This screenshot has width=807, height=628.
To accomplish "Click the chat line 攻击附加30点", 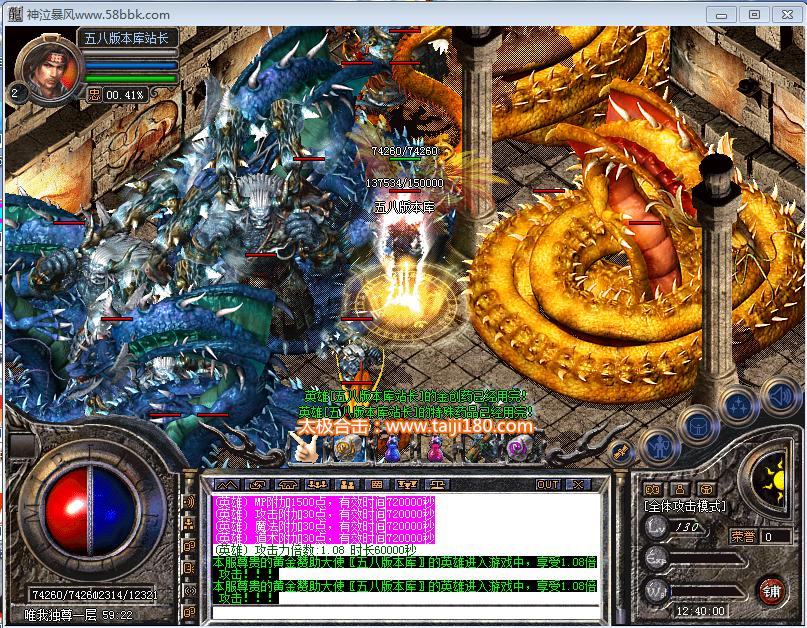I will click(x=324, y=514).
